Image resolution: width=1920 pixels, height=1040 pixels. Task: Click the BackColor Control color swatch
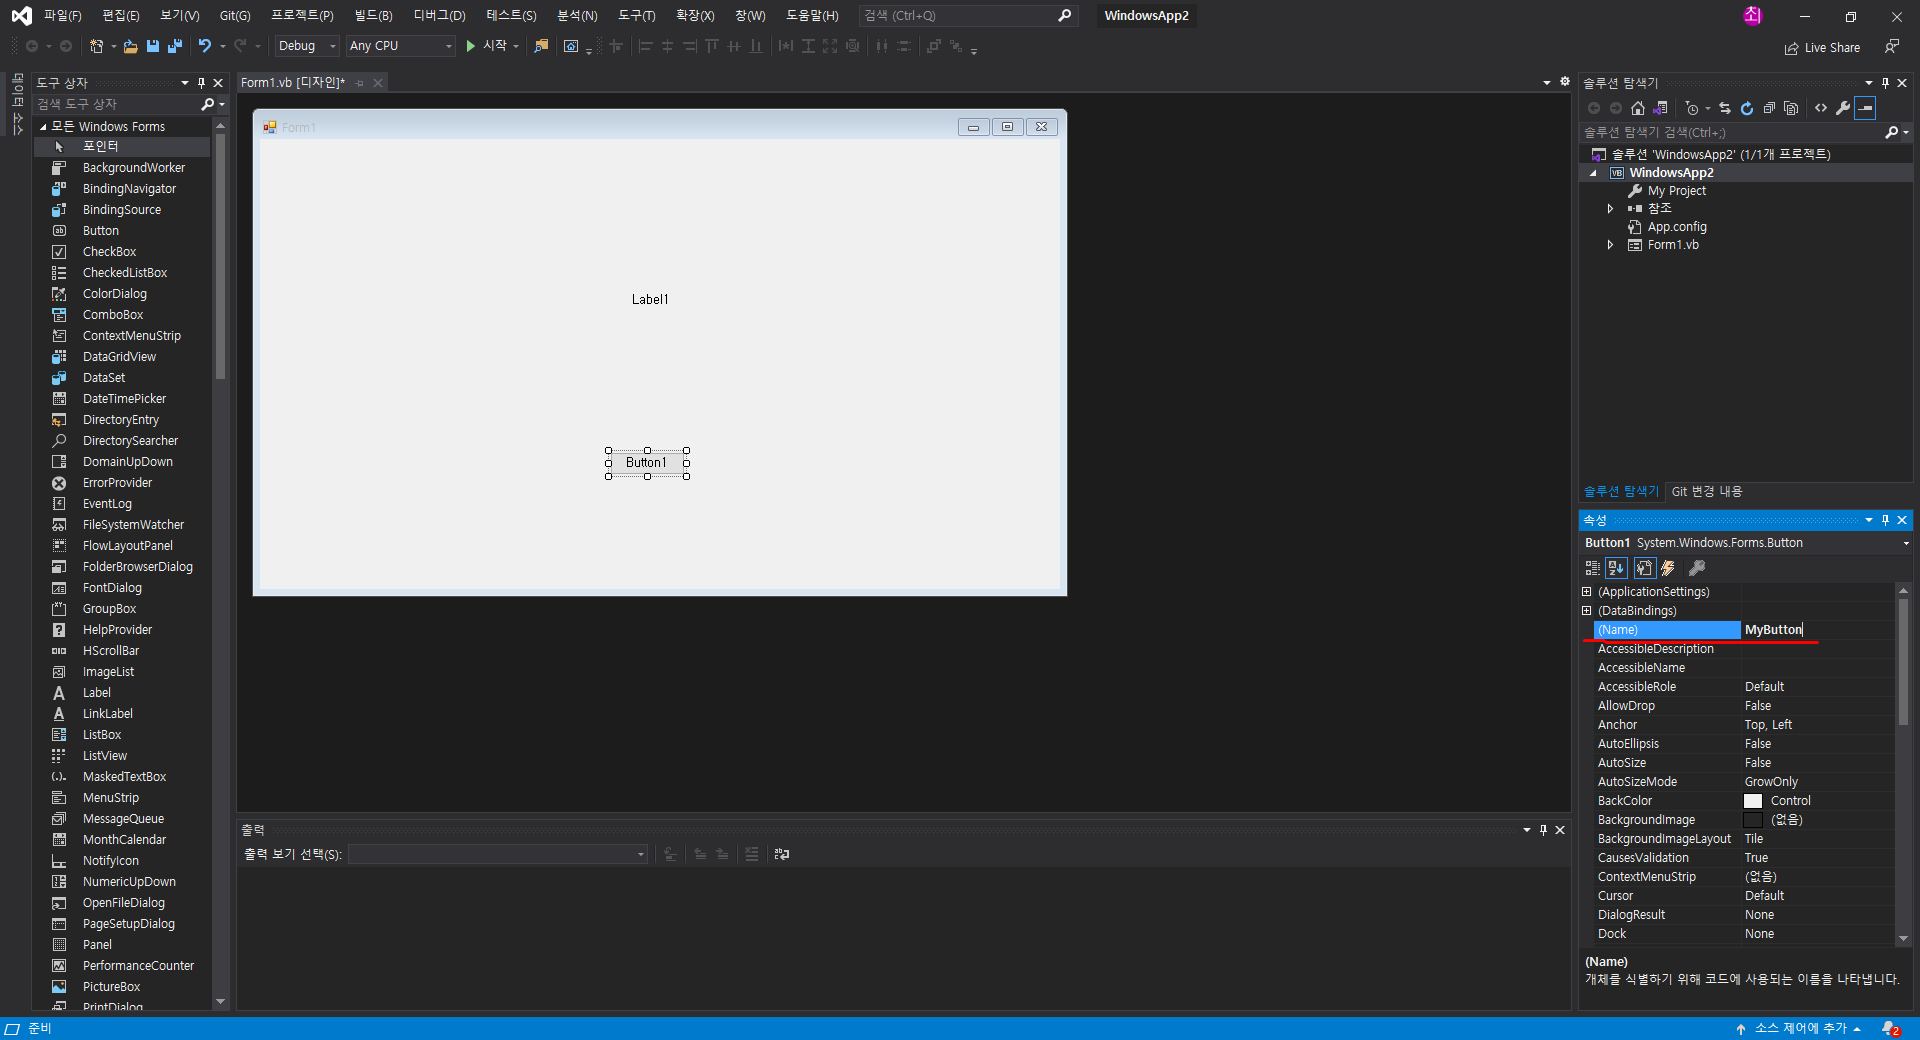tap(1753, 800)
